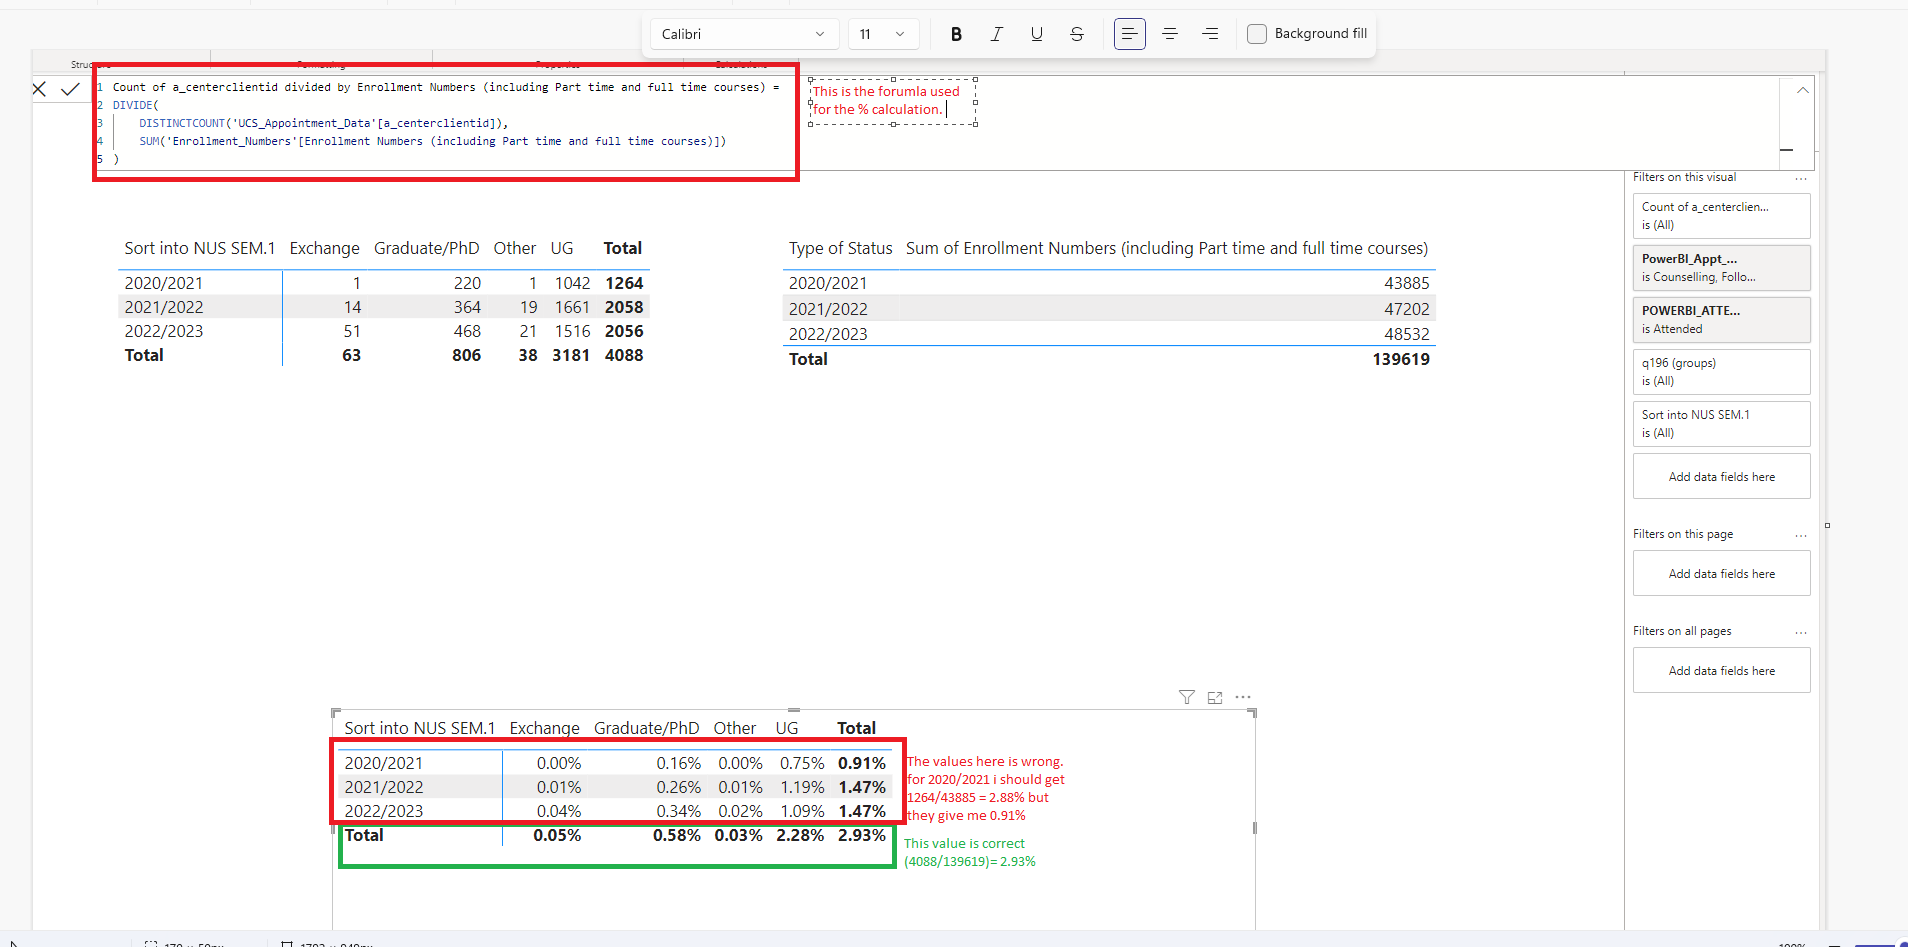This screenshot has width=1908, height=947.
Task: Align text center in text box
Action: coord(1170,34)
